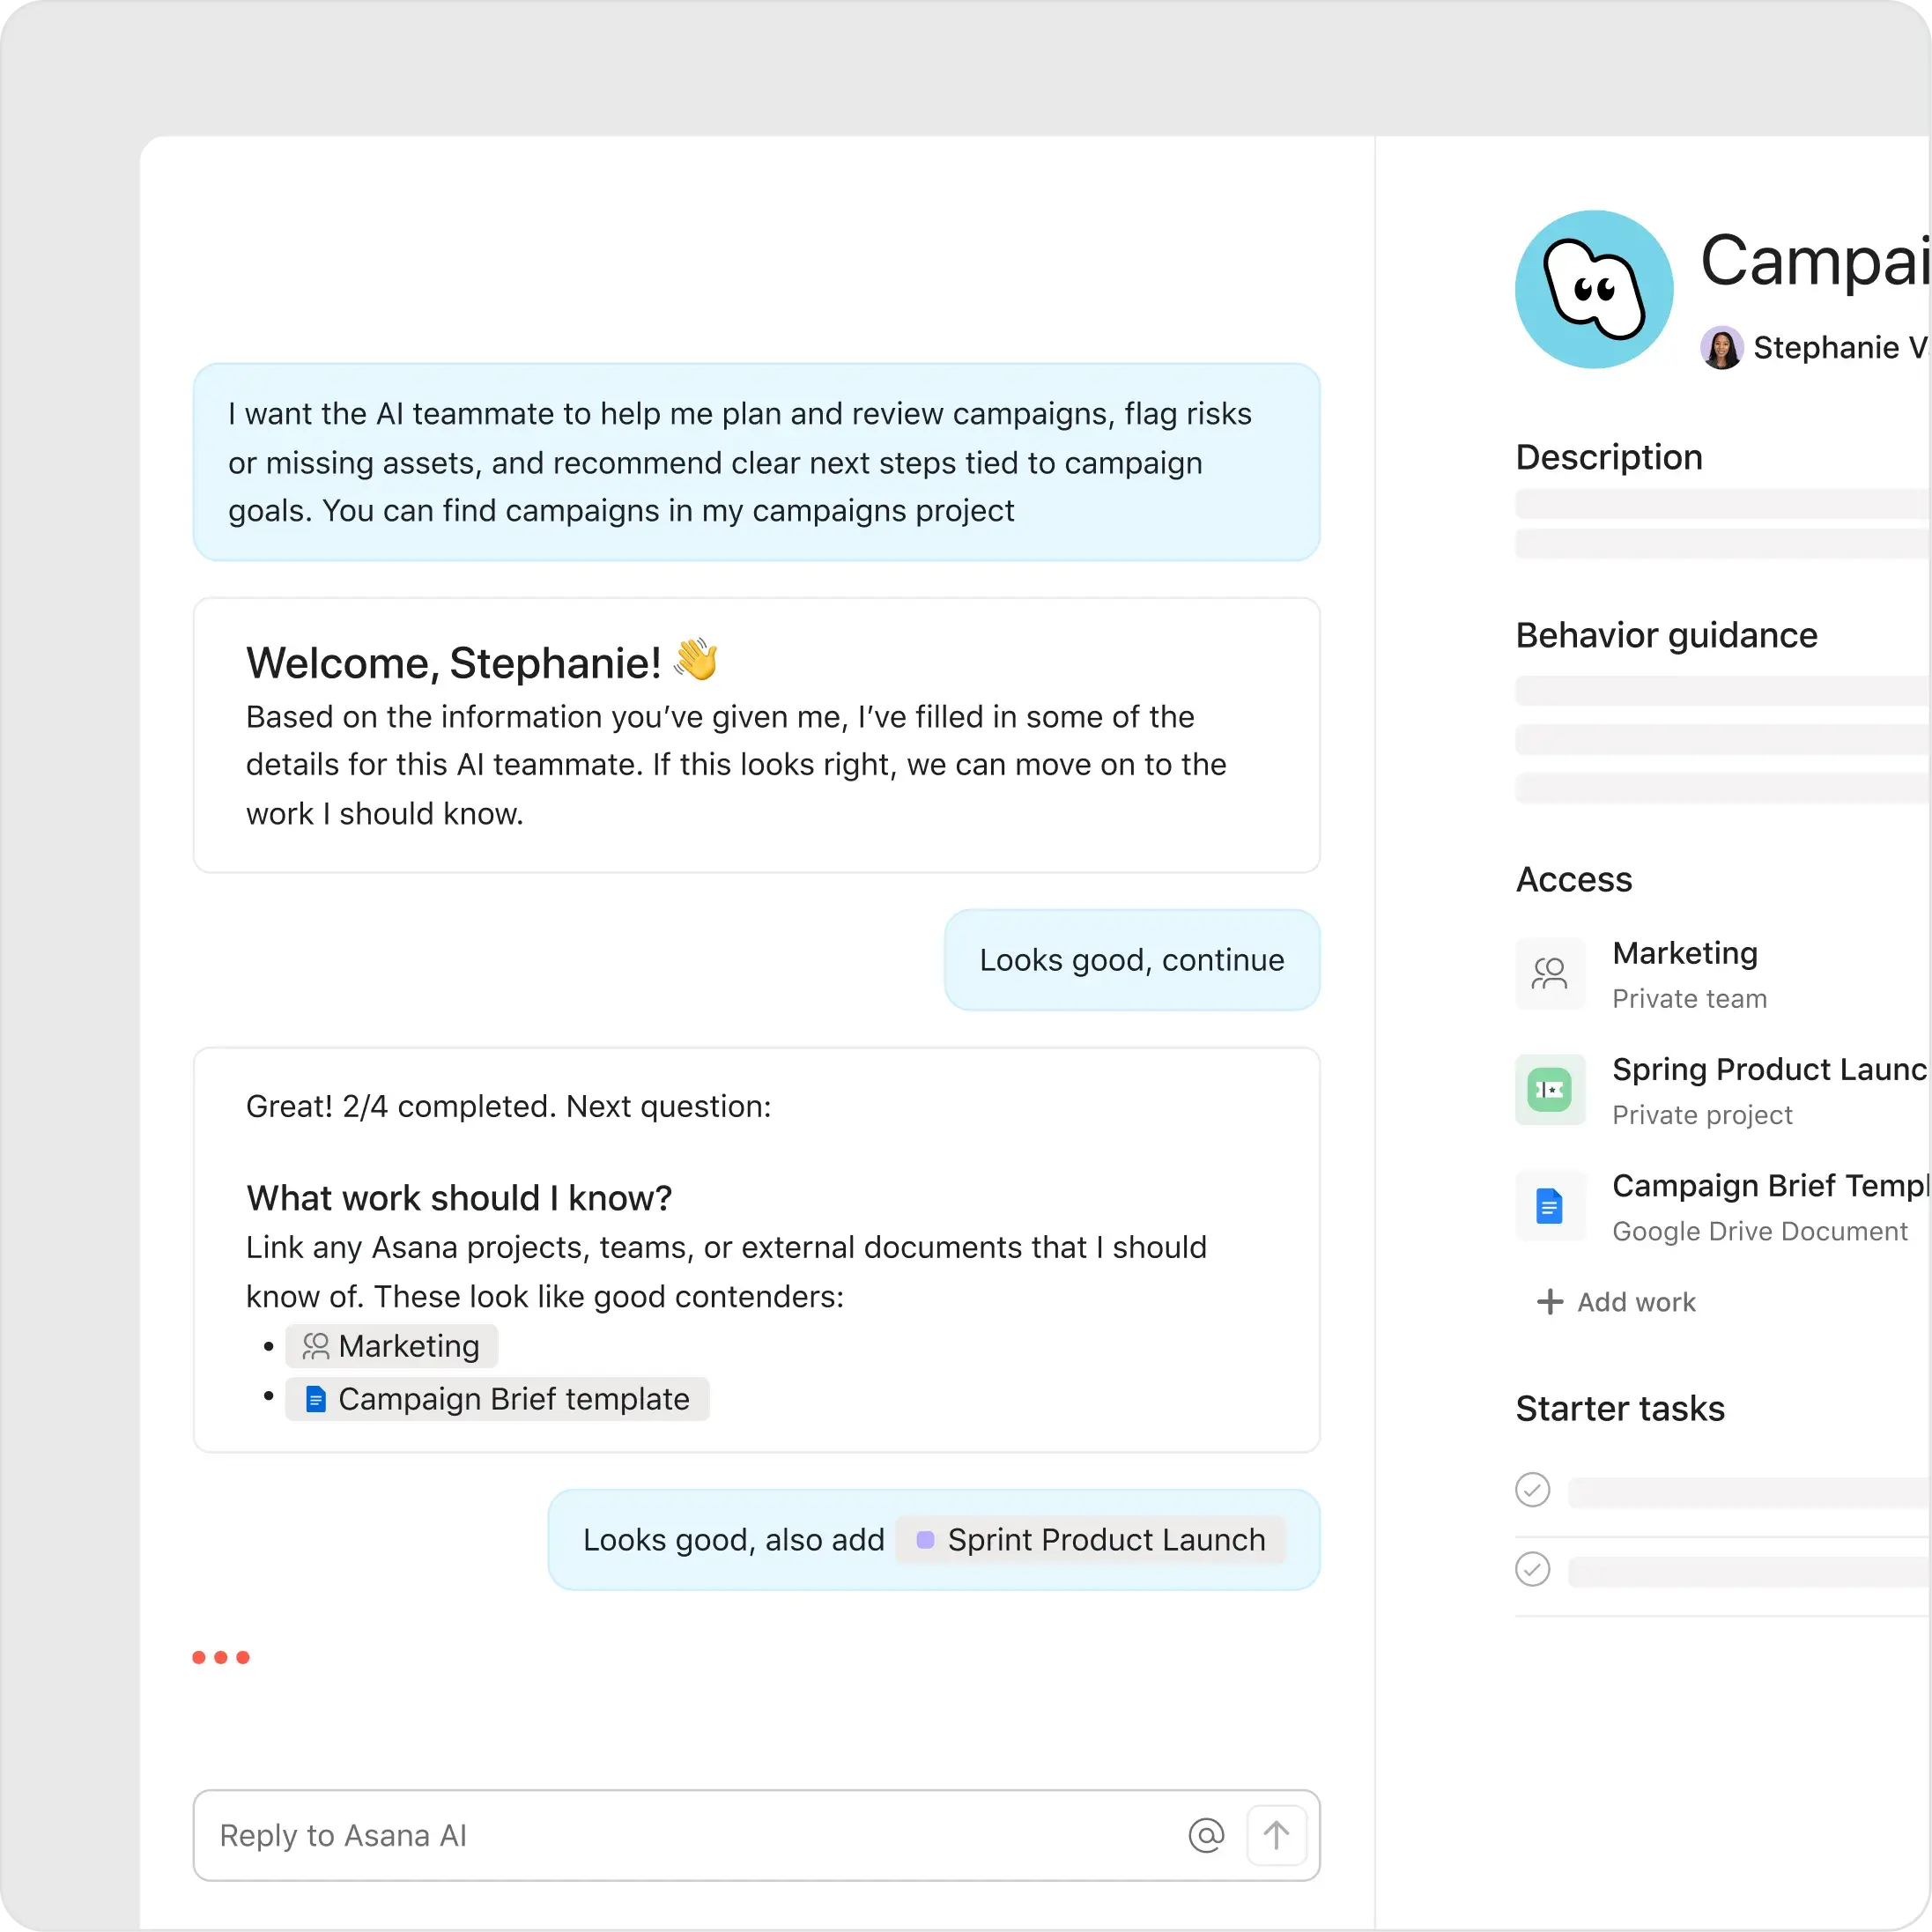This screenshot has width=1932, height=1932.
Task: Click the AI teammate avatar with googly eyes
Action: (x=1592, y=289)
